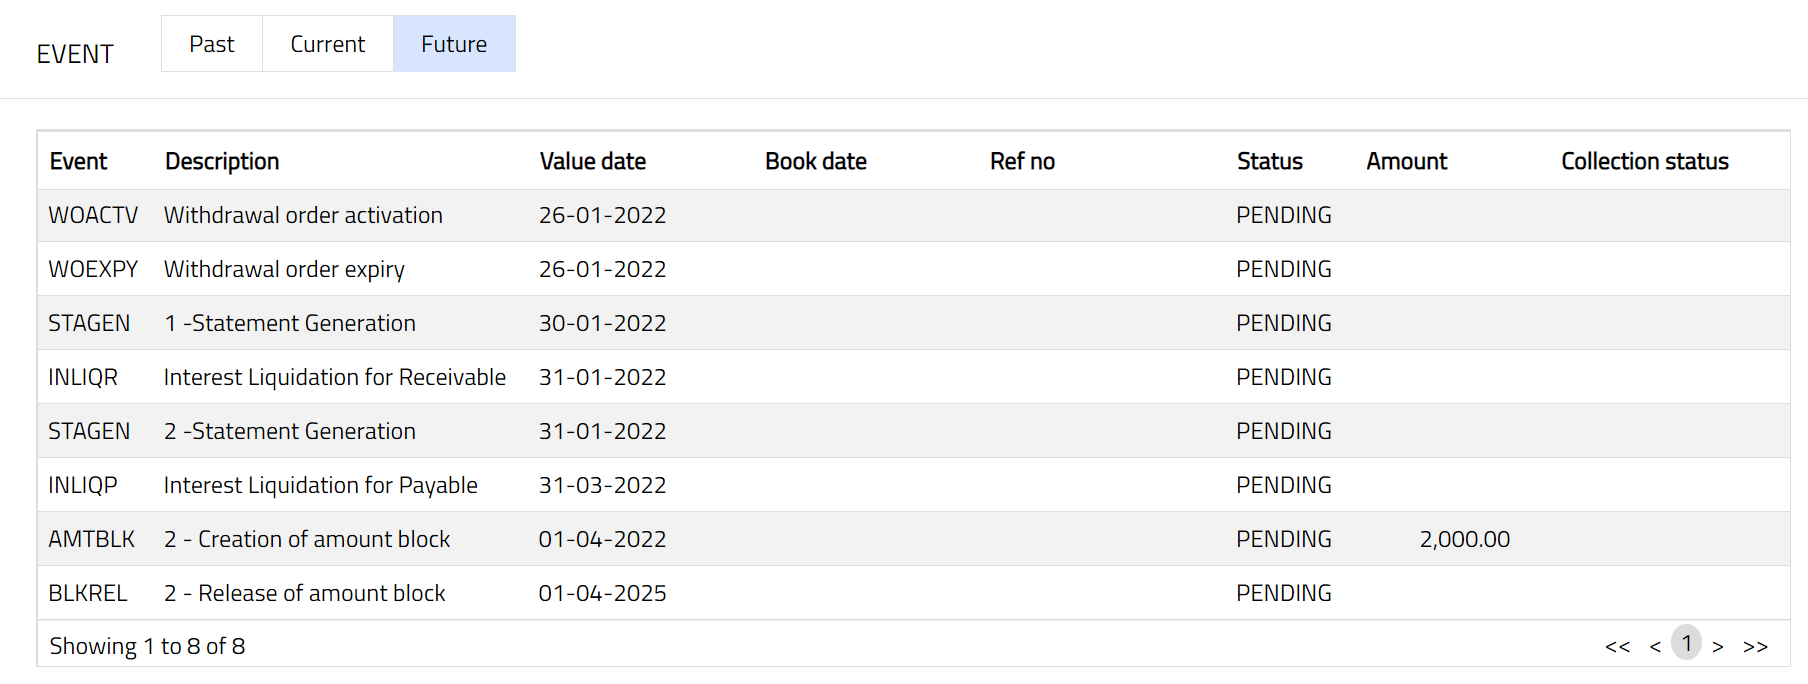Viewport: 1808px width, 684px height.
Task: Select the BLKREL Release of amount block row
Action: (304, 593)
